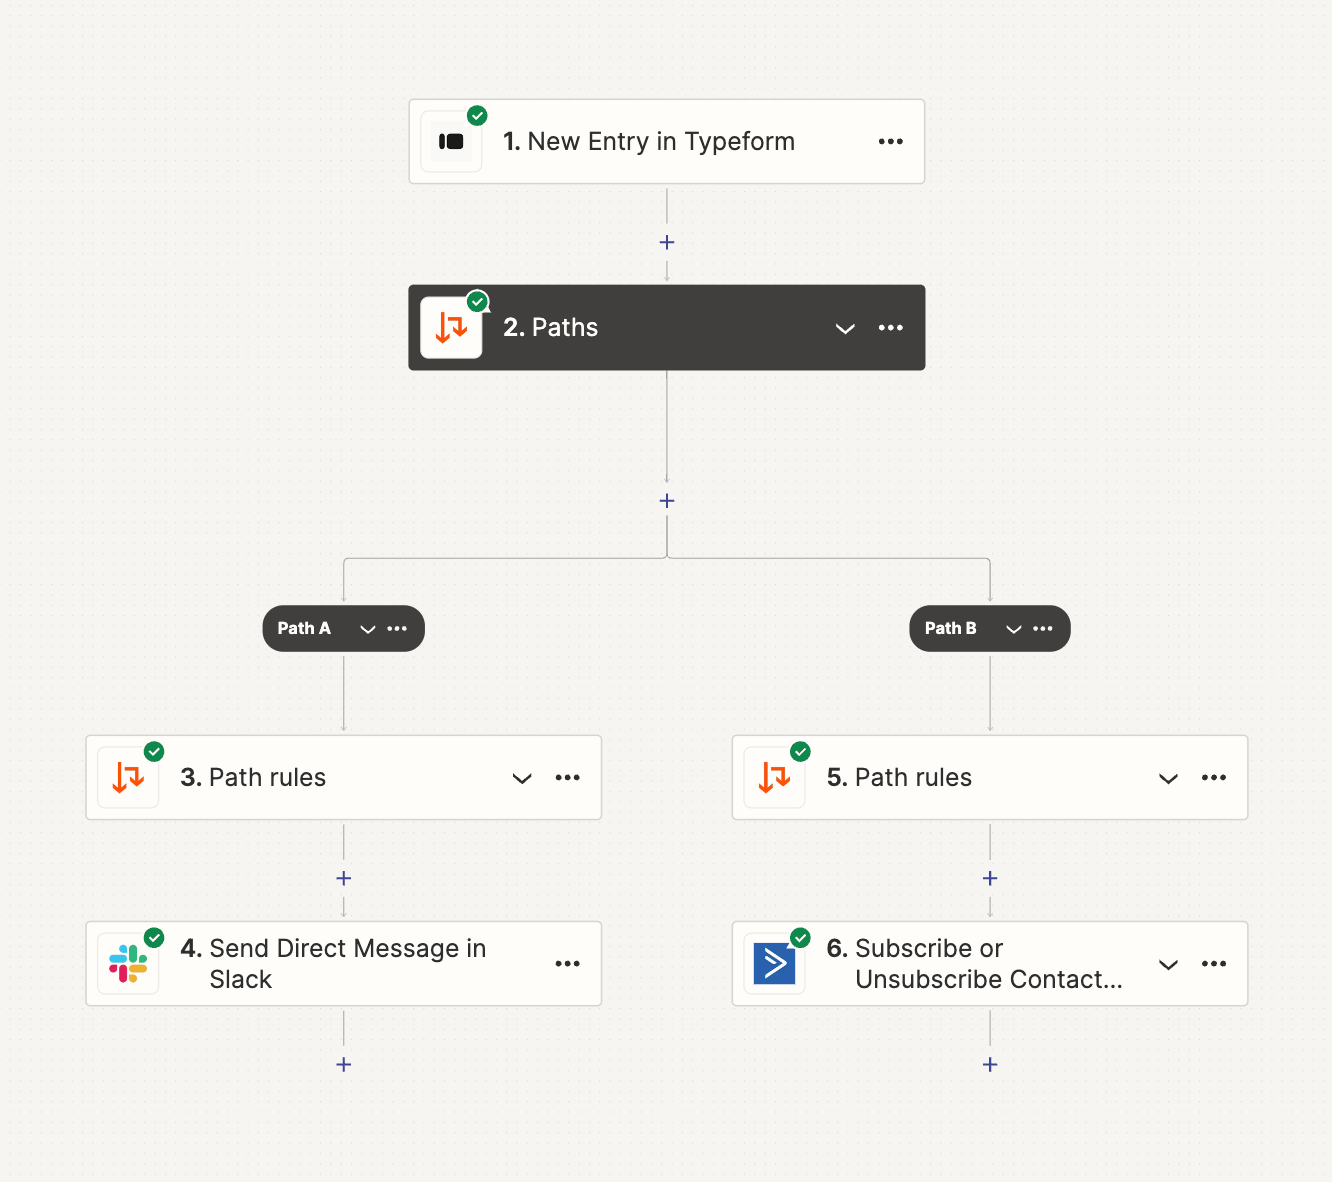Open the Path A dropdown chevron
The height and width of the screenshot is (1182, 1332).
point(368,629)
